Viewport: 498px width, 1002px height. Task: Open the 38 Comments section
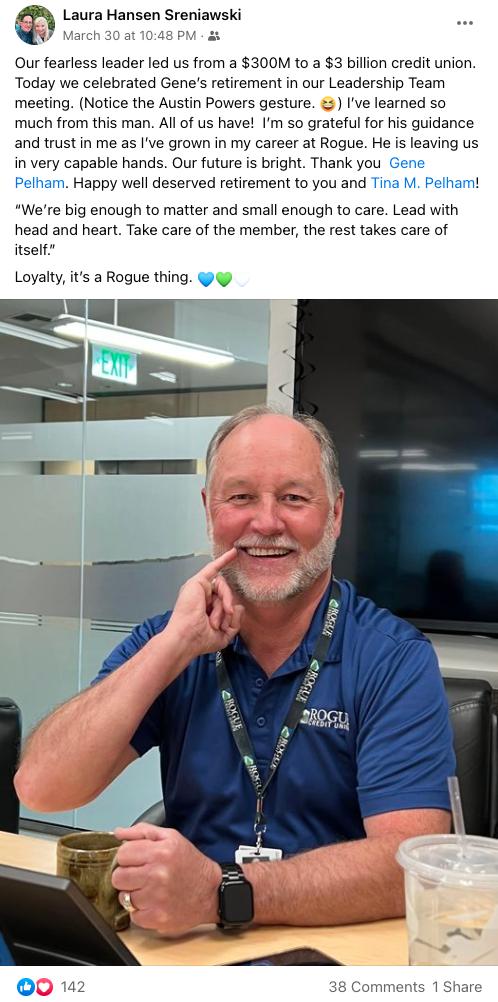pyautogui.click(x=377, y=987)
